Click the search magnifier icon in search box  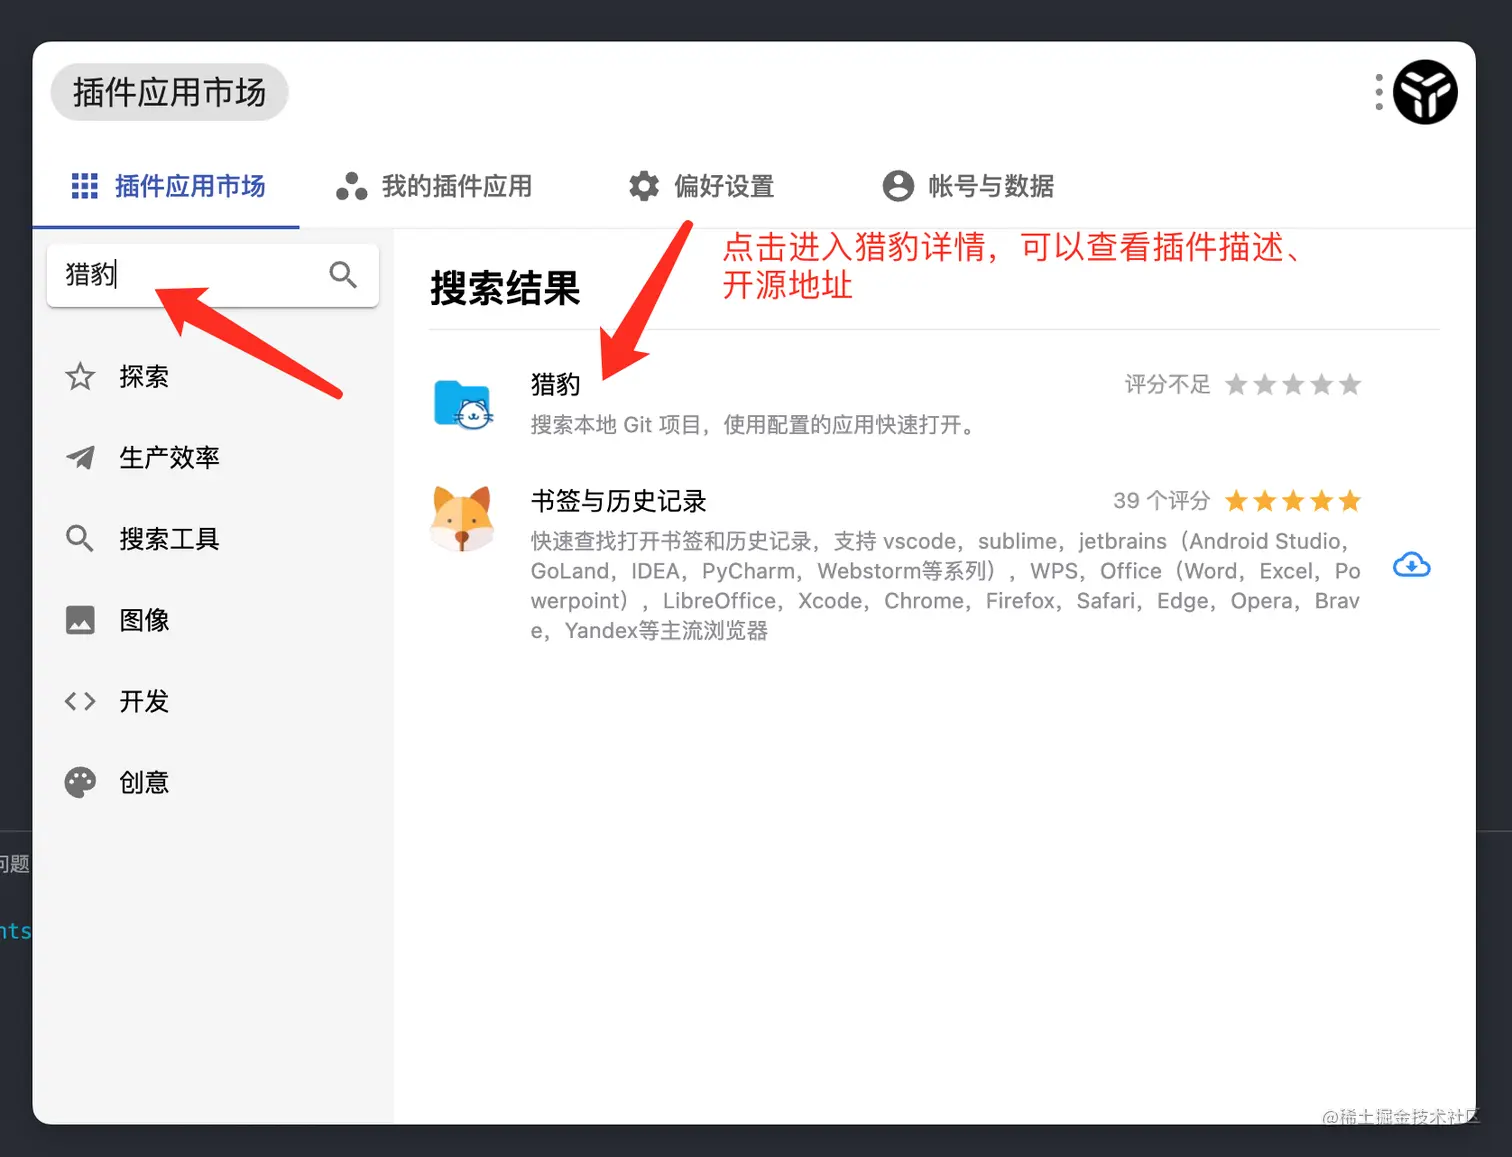coord(343,274)
